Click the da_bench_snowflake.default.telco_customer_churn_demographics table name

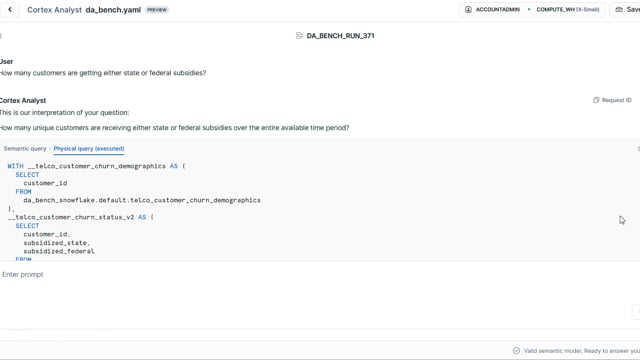(142, 200)
